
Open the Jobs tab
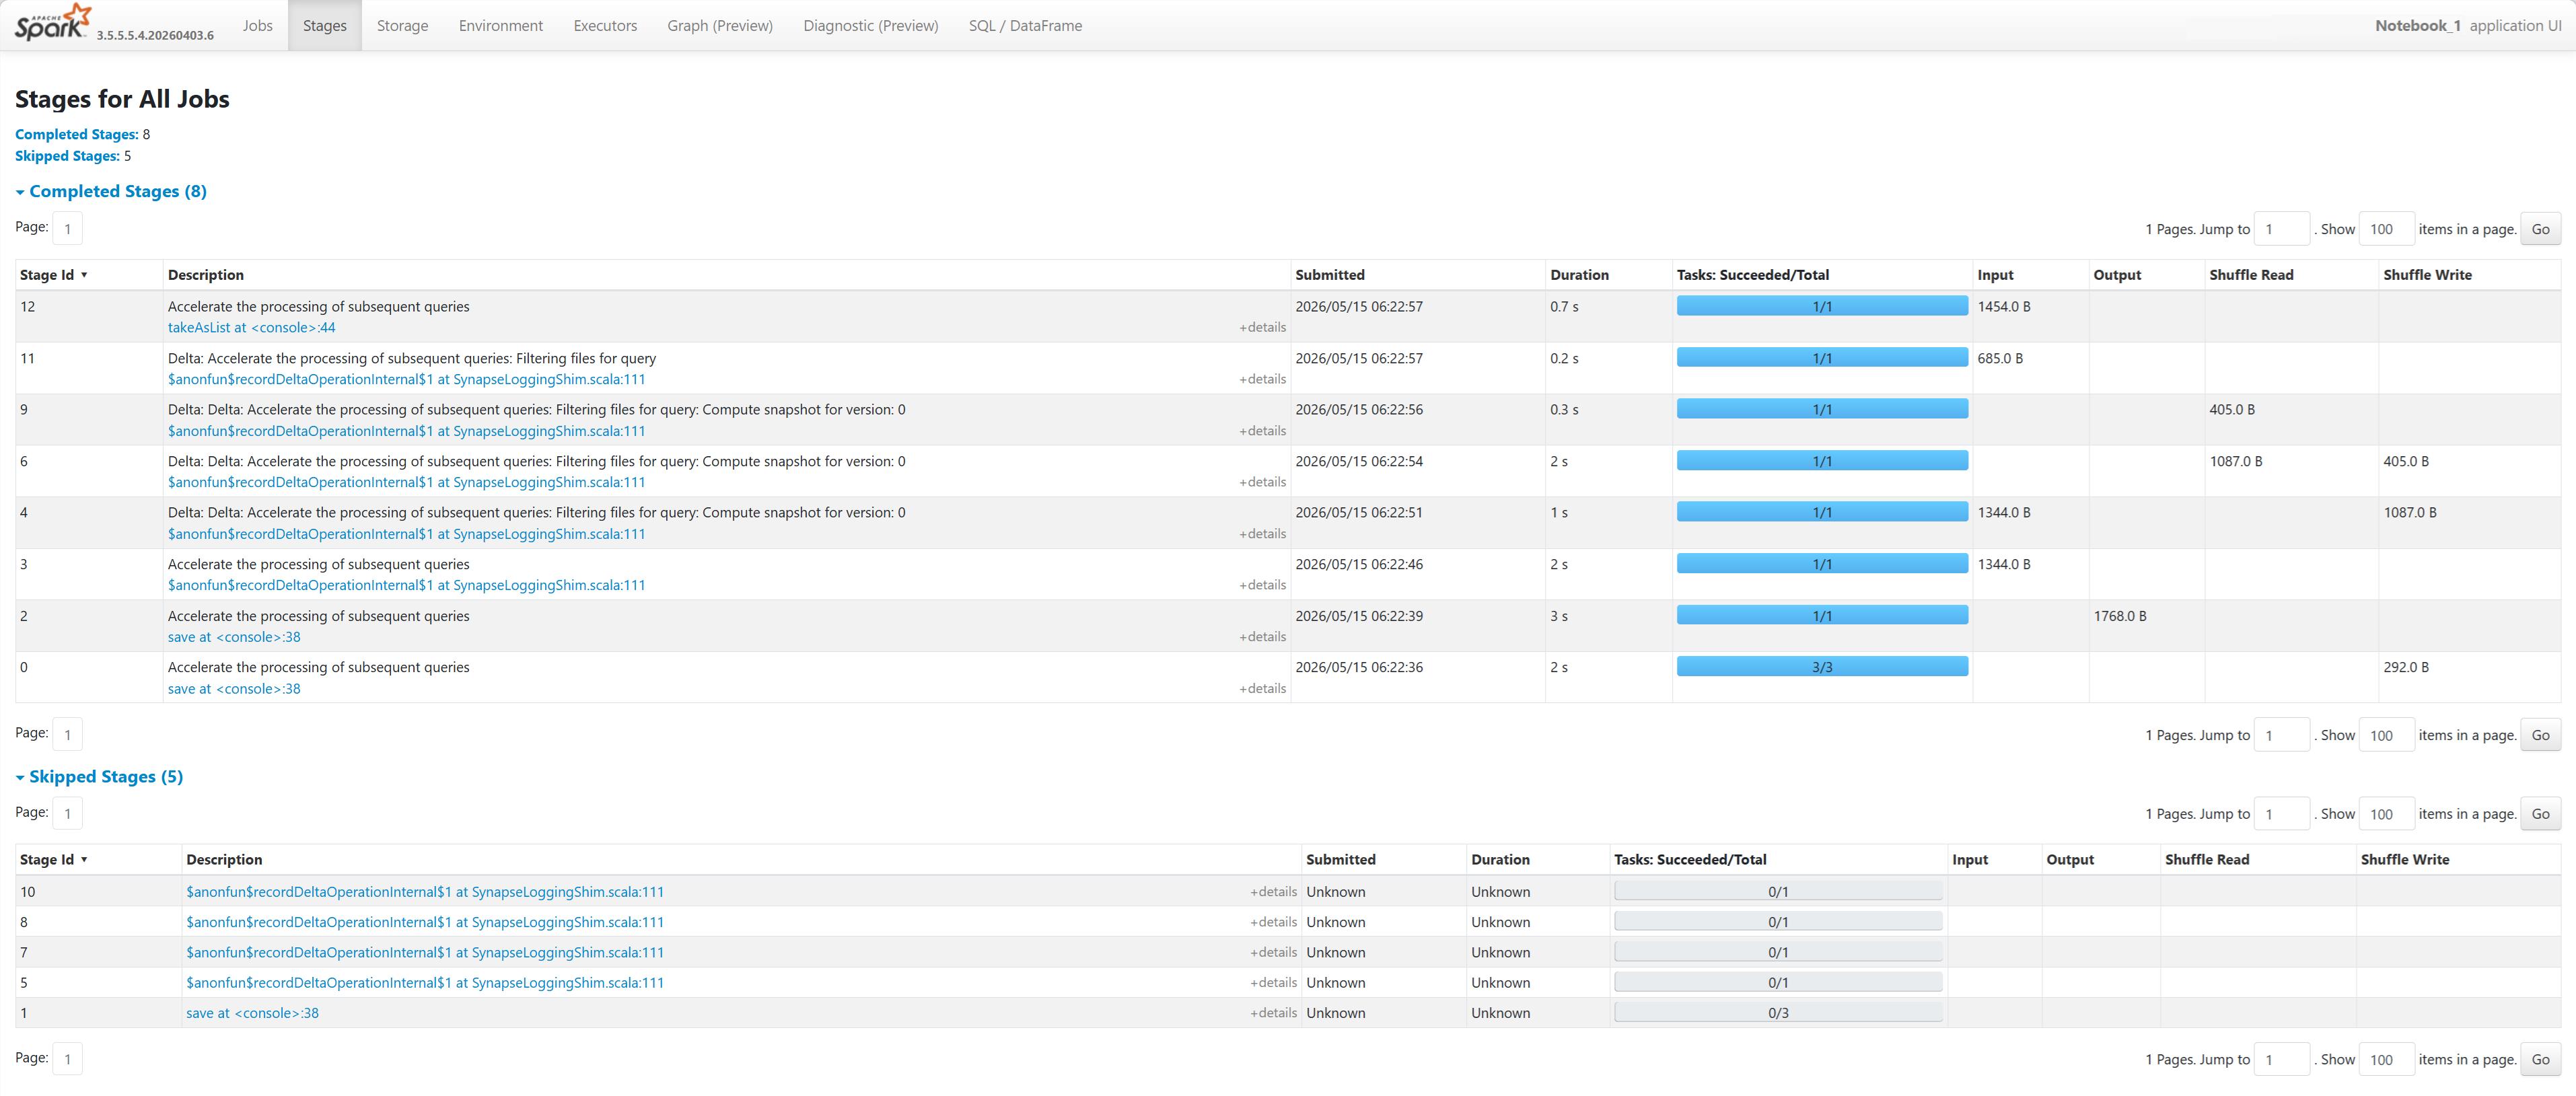pyautogui.click(x=257, y=25)
